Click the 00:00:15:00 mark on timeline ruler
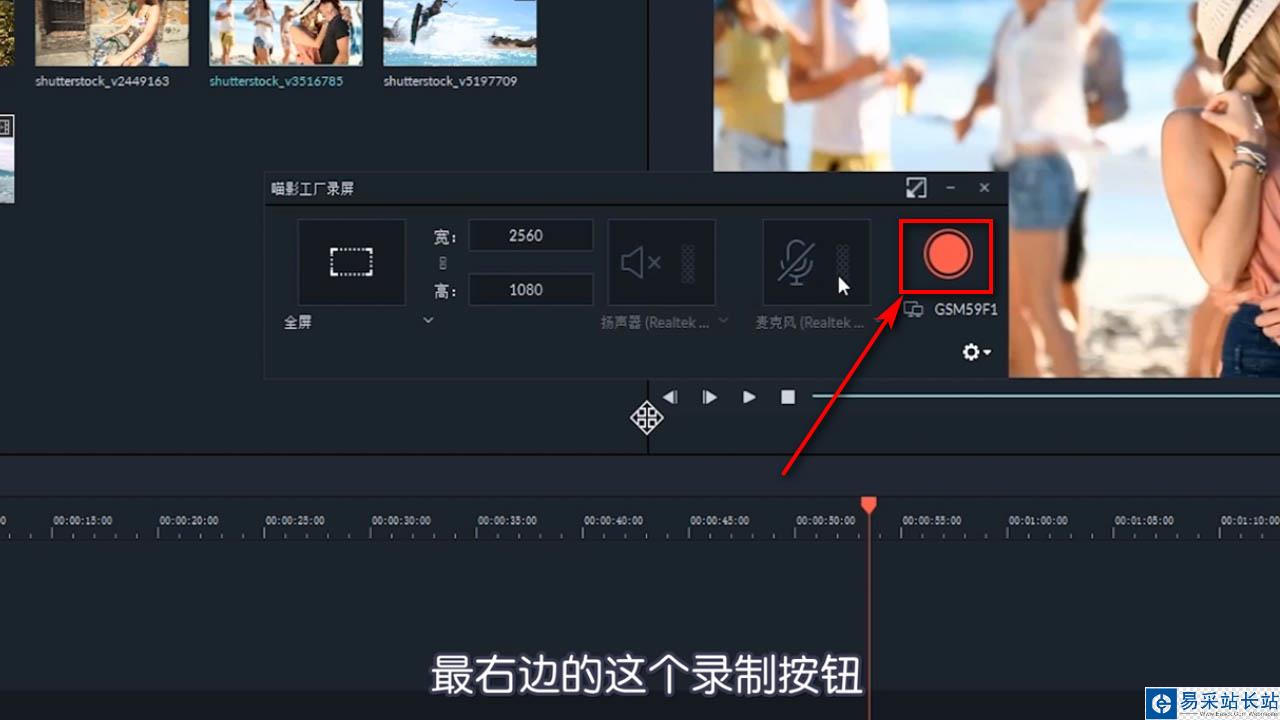 point(82,521)
